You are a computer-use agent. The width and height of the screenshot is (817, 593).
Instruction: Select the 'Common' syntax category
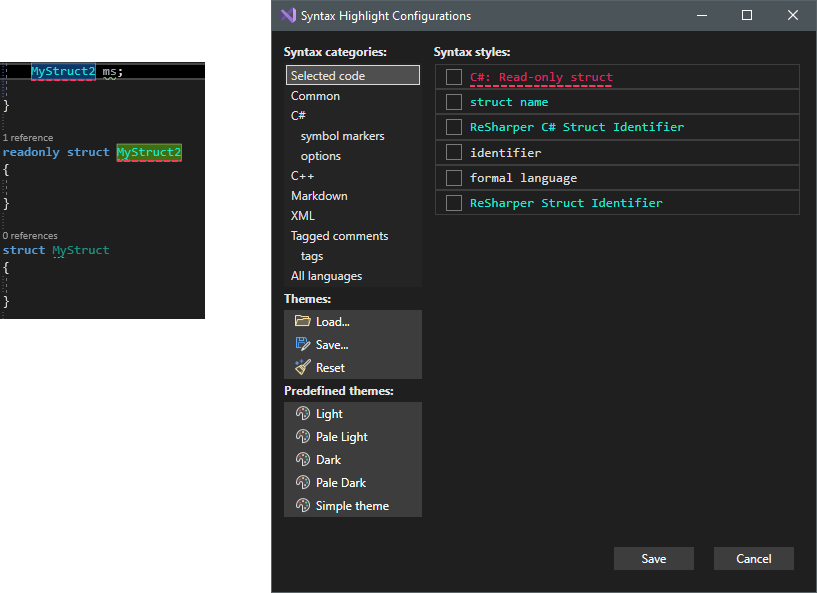coord(315,95)
